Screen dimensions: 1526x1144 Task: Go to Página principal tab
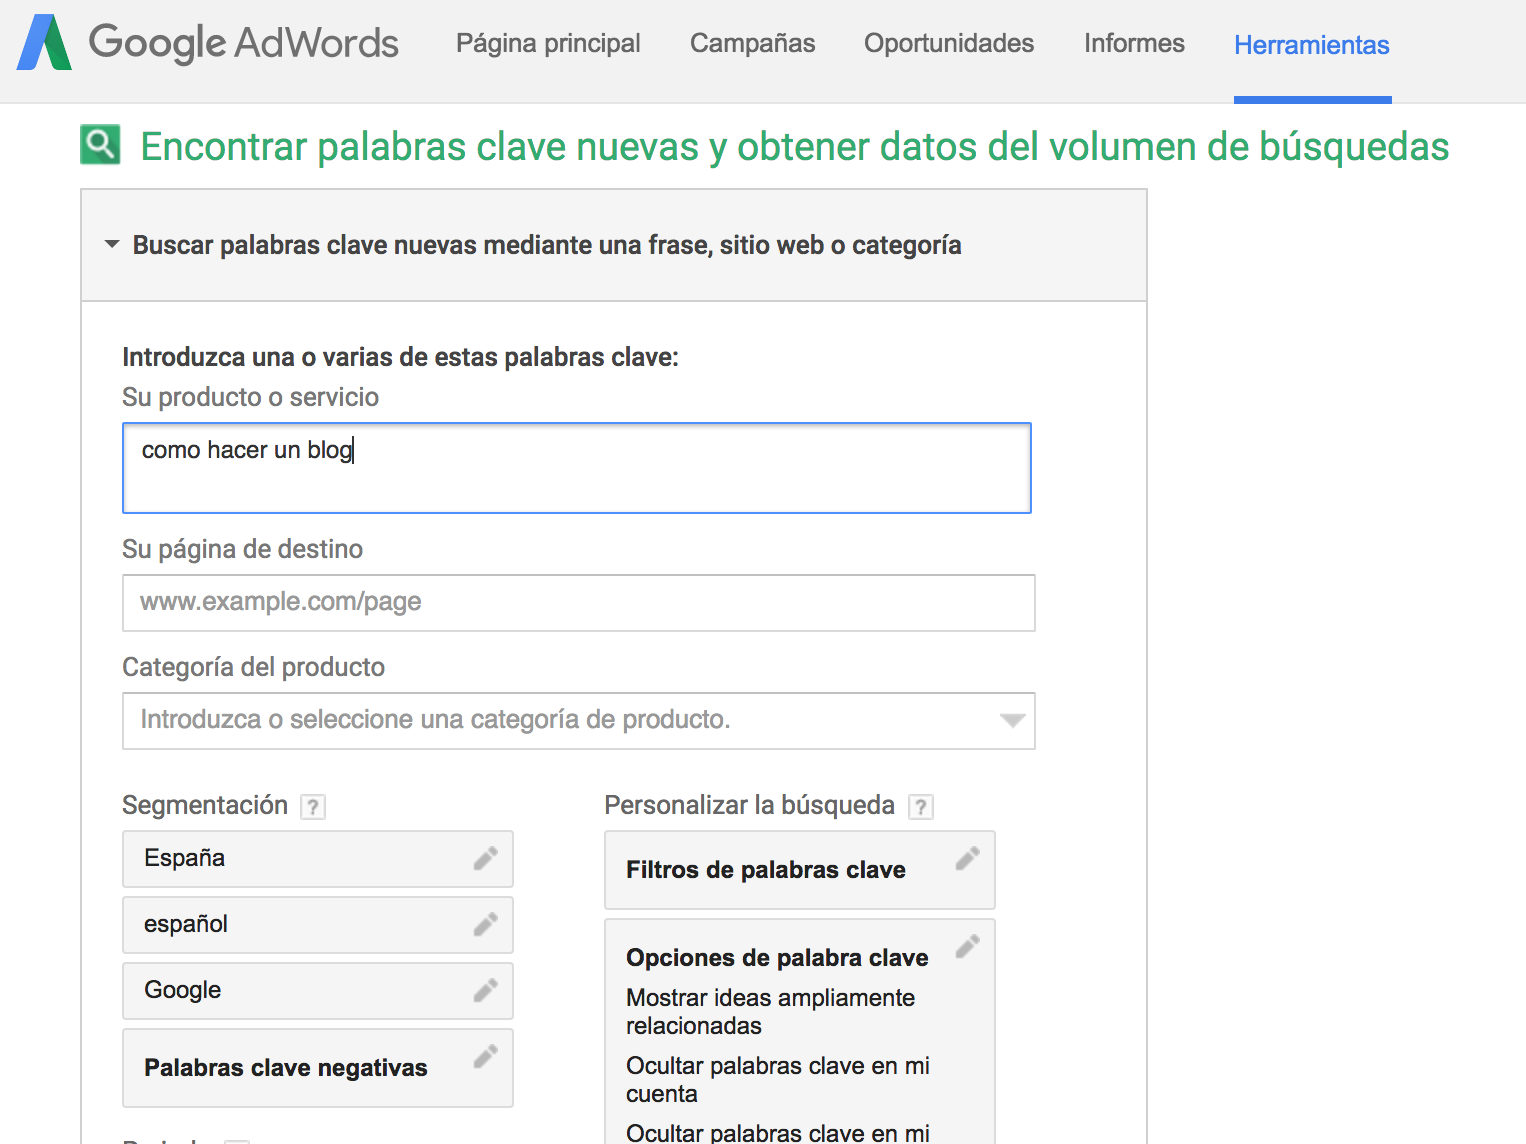point(548,43)
